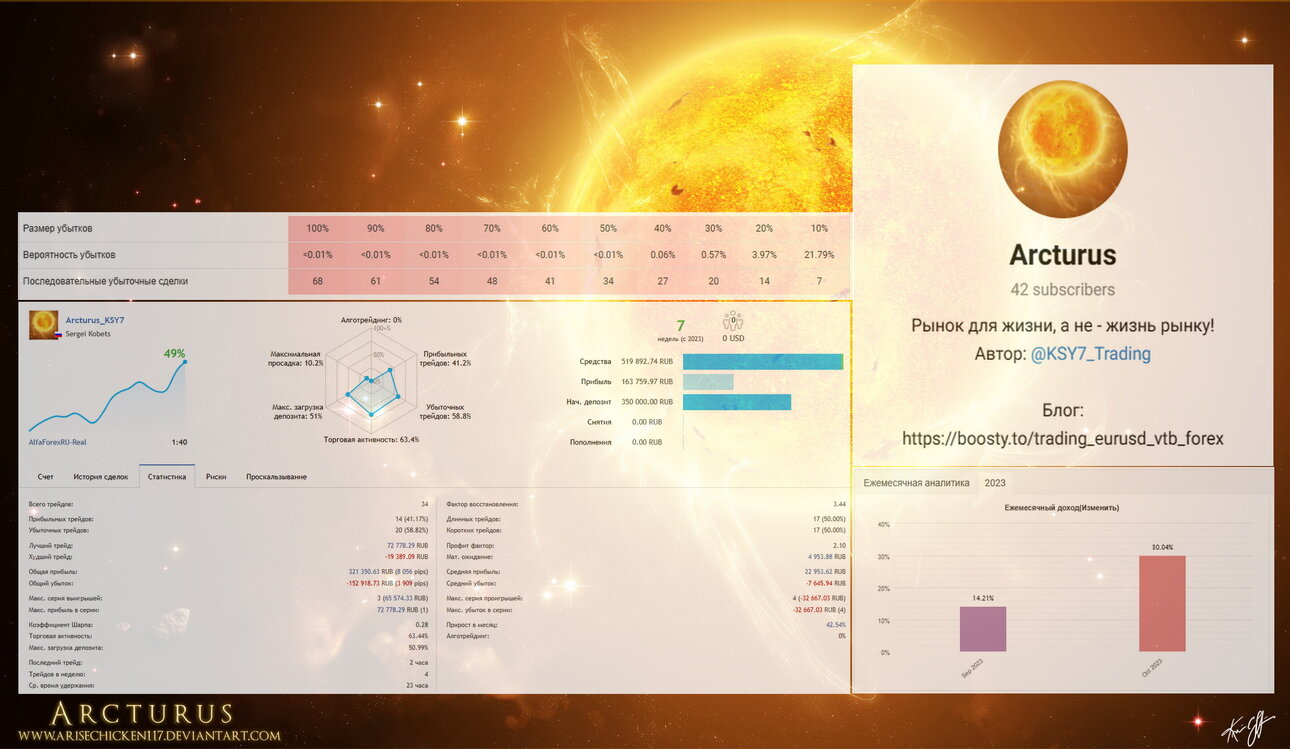Click the 3.97% probability cell
1290x749 pixels.
point(764,255)
